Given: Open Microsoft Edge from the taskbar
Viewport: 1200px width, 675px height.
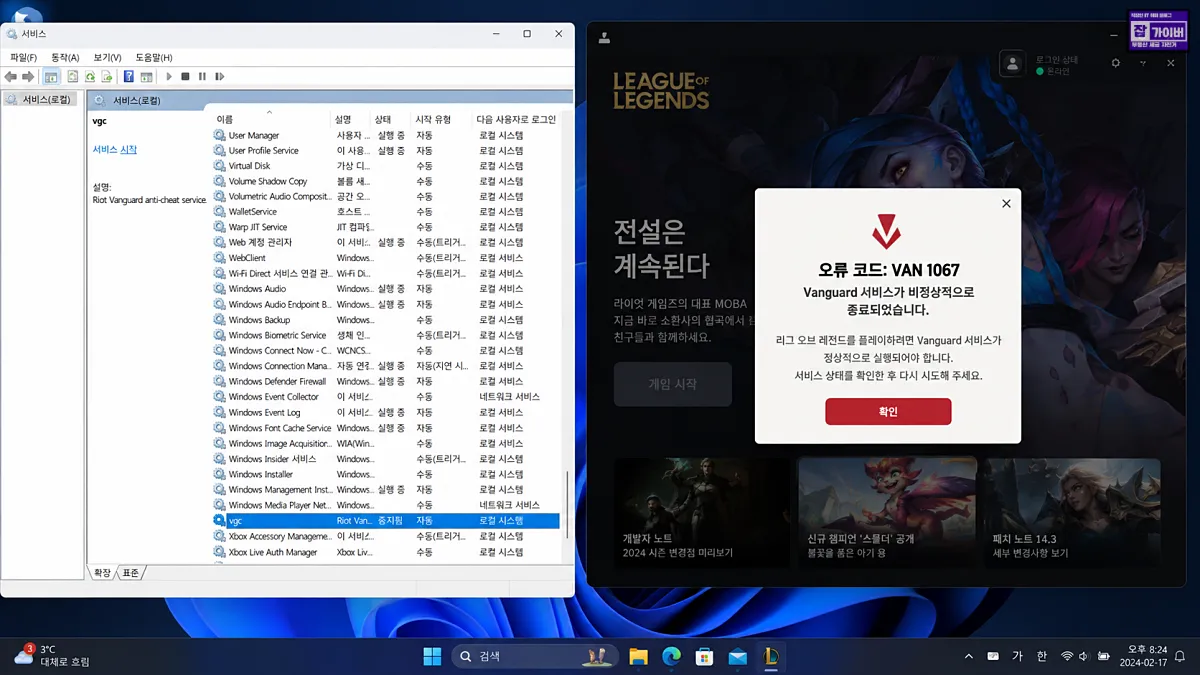Looking at the screenshot, I should [671, 656].
